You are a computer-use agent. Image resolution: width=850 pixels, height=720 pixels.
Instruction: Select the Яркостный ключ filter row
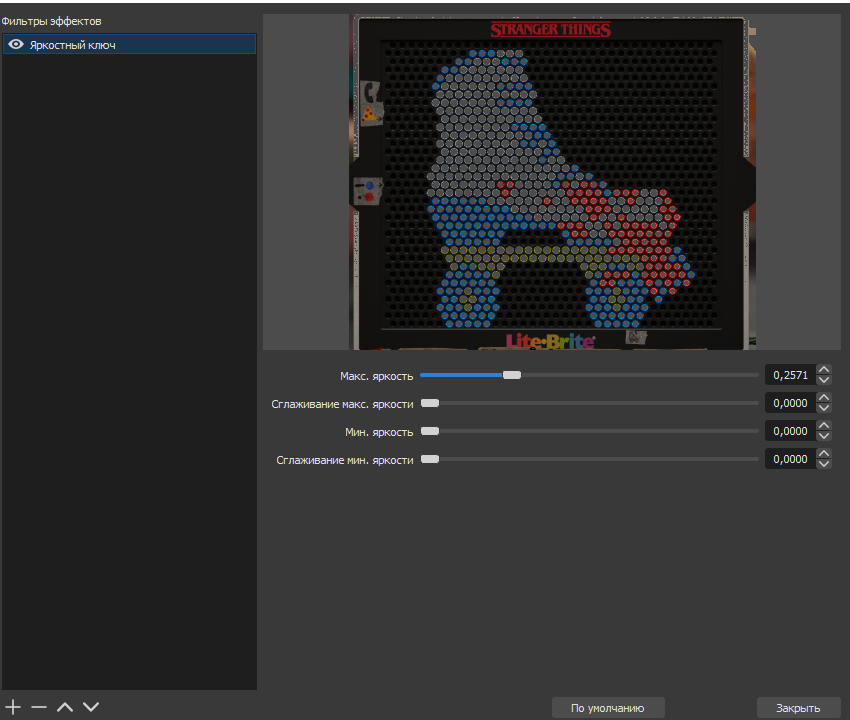coord(129,44)
